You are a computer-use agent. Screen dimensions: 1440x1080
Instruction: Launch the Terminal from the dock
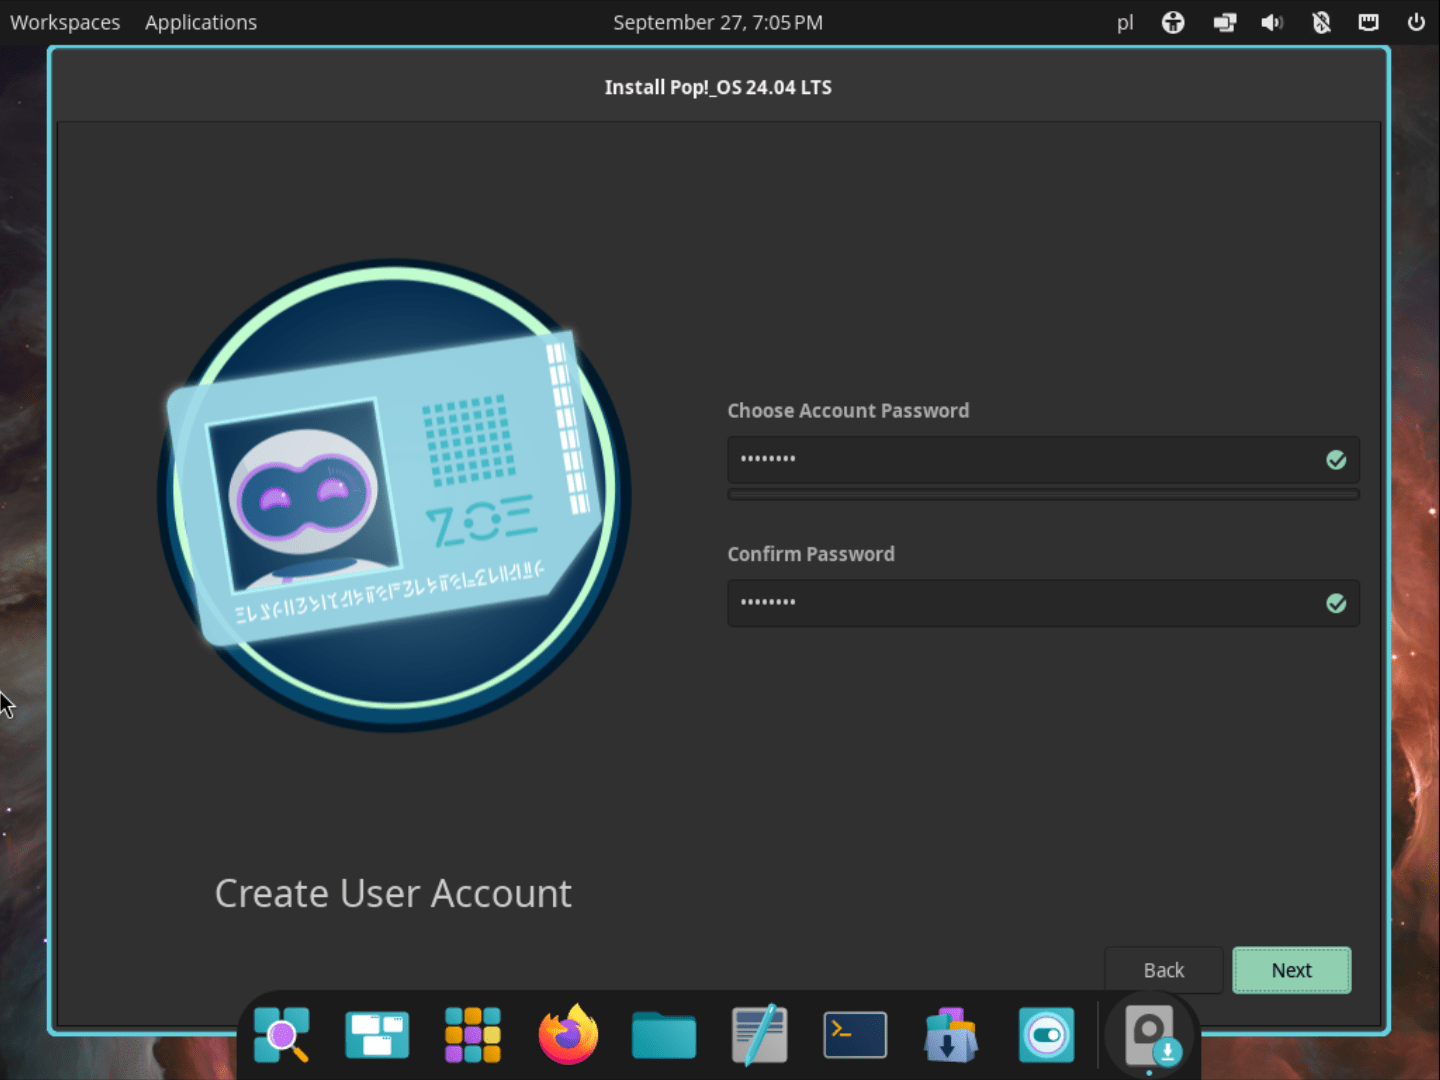[855, 1035]
